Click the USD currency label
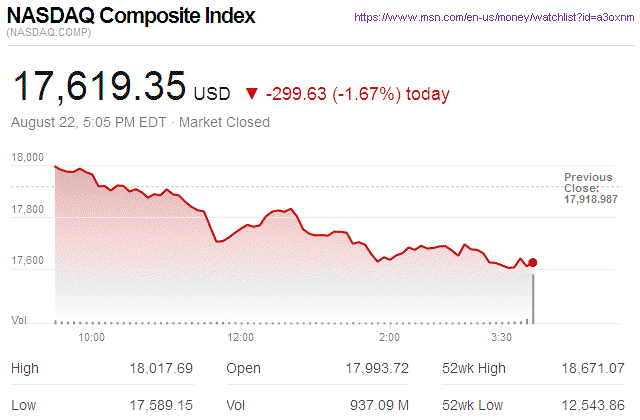 (x=212, y=94)
